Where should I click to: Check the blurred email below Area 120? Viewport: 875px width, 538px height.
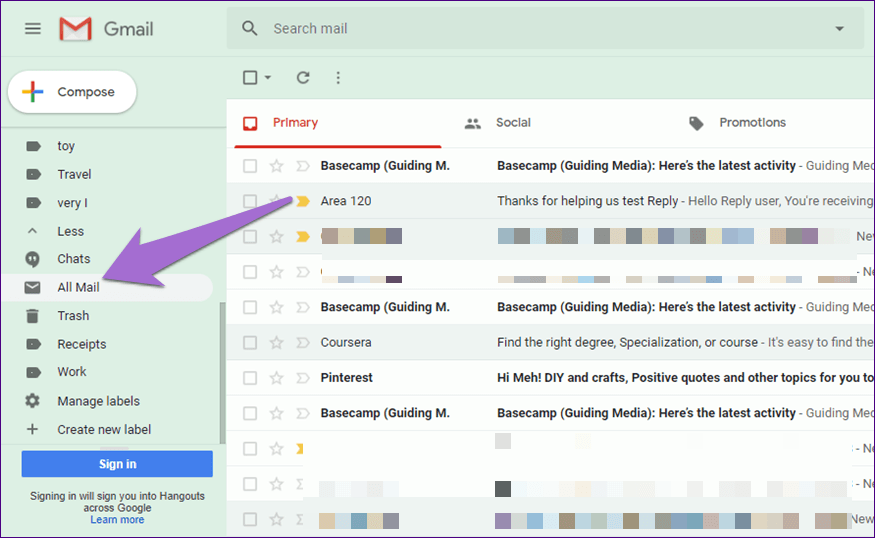click(250, 237)
